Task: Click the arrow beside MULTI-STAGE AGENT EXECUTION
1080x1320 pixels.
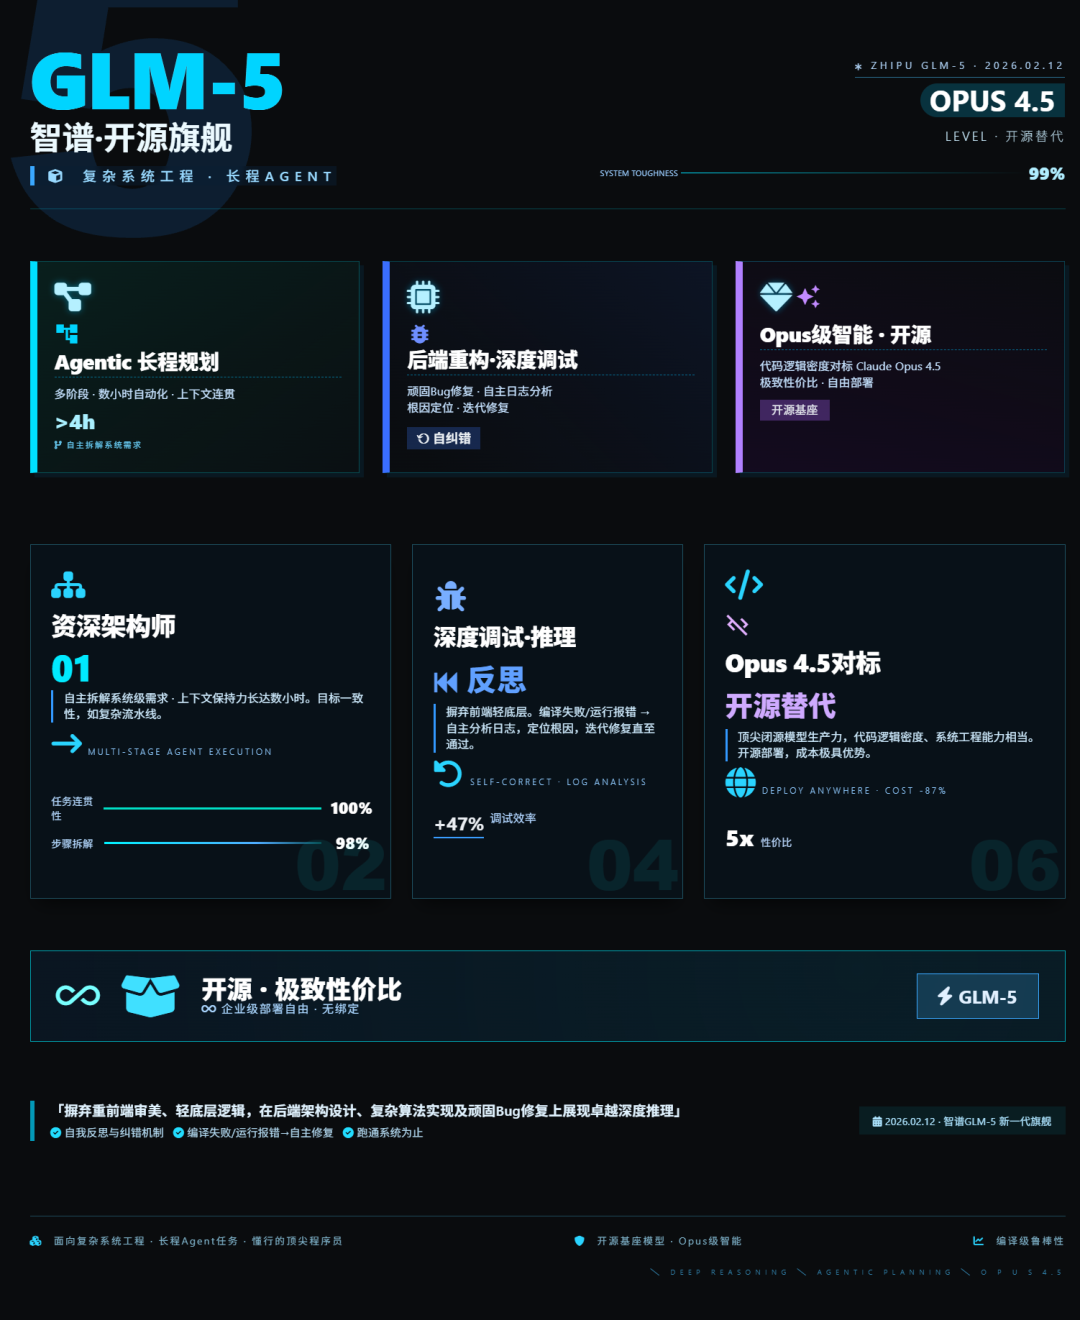Action: click(67, 743)
